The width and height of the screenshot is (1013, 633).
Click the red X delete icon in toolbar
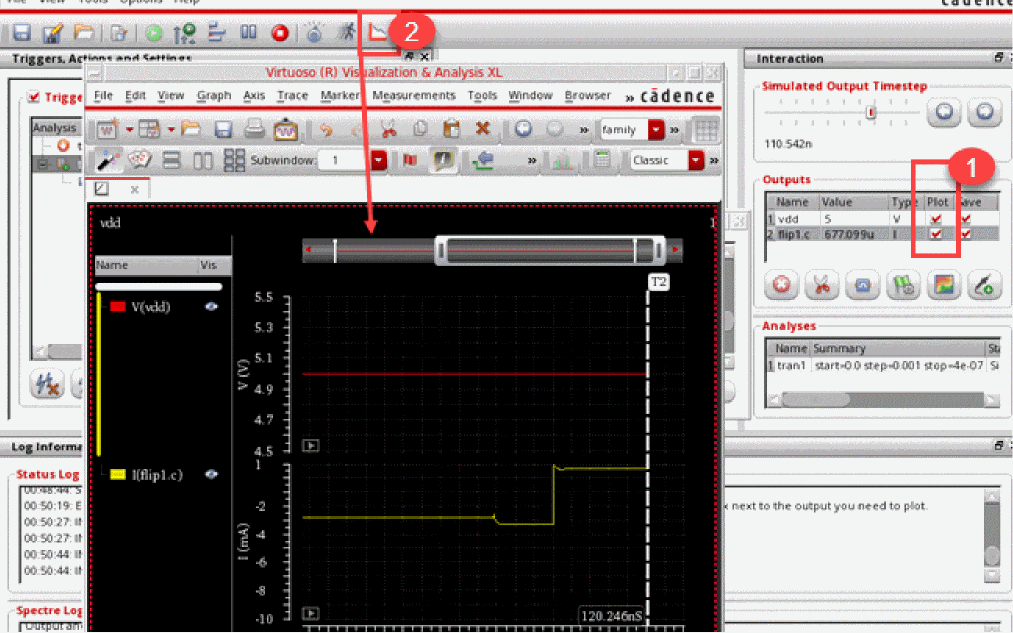482,129
